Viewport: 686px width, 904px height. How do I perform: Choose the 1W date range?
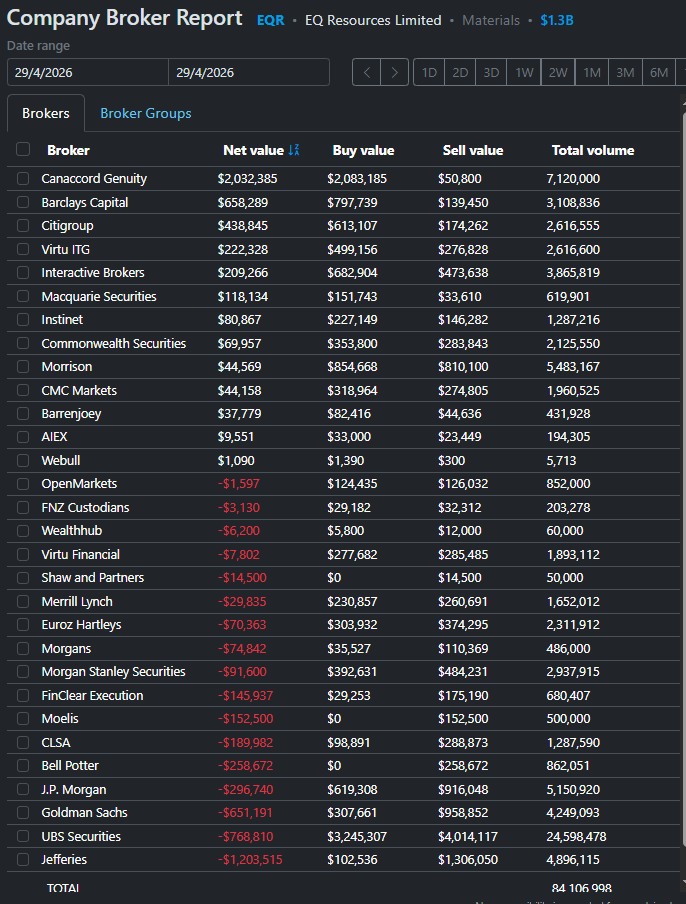pos(524,73)
